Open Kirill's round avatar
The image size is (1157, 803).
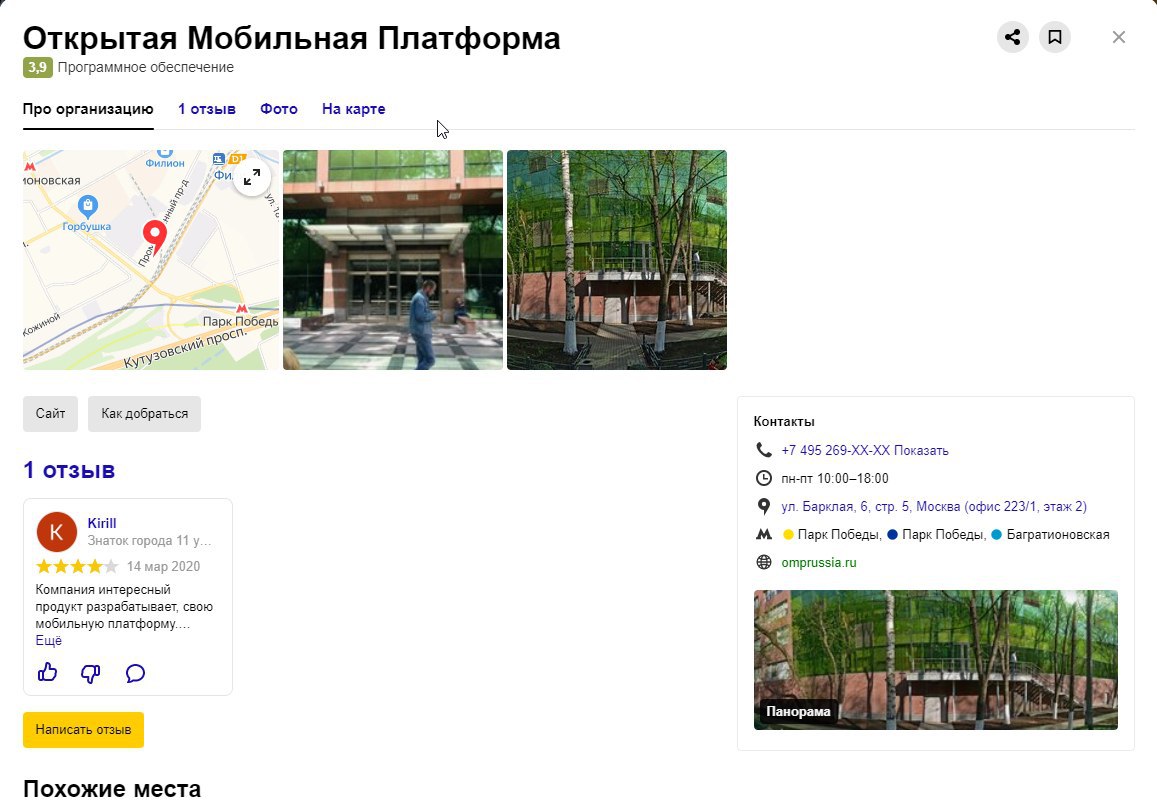[57, 532]
